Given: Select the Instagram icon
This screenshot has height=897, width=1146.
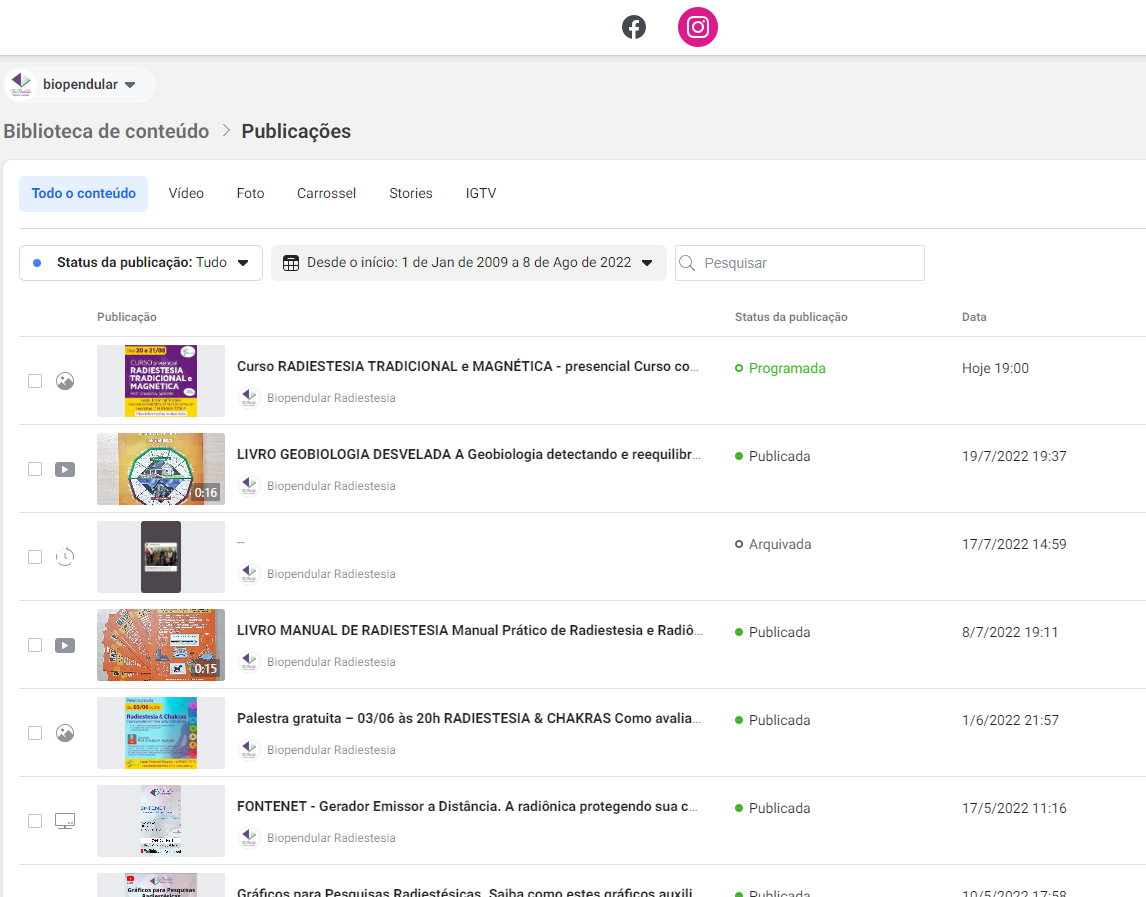Looking at the screenshot, I should (698, 27).
